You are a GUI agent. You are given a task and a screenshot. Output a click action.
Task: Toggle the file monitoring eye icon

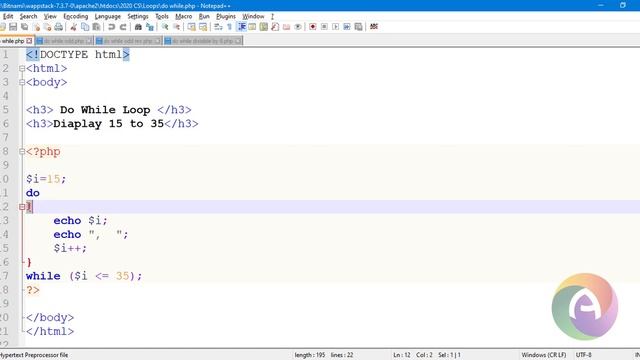click(298, 27)
